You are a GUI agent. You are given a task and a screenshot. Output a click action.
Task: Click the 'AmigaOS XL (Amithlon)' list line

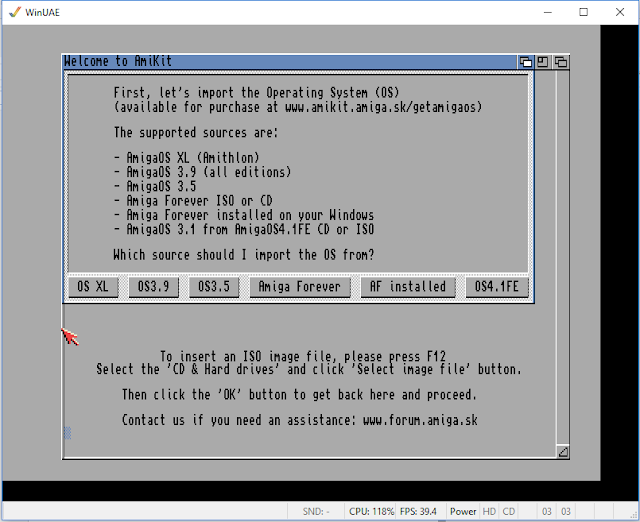[x=187, y=158]
